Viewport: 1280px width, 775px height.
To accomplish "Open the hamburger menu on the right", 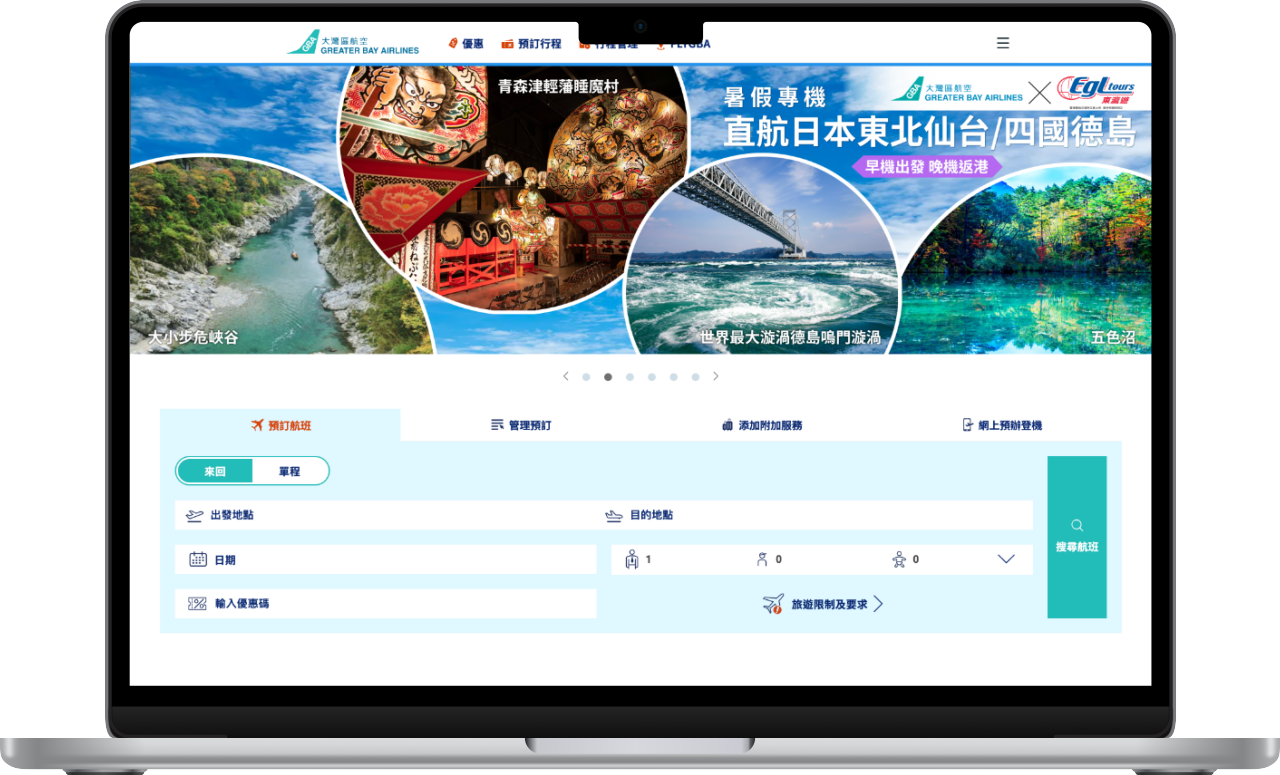I will tap(1003, 43).
